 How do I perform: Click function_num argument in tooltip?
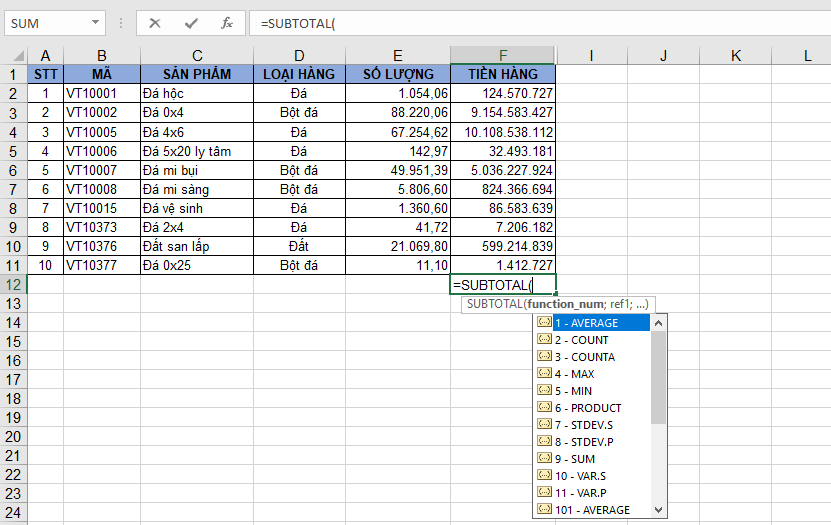click(566, 304)
